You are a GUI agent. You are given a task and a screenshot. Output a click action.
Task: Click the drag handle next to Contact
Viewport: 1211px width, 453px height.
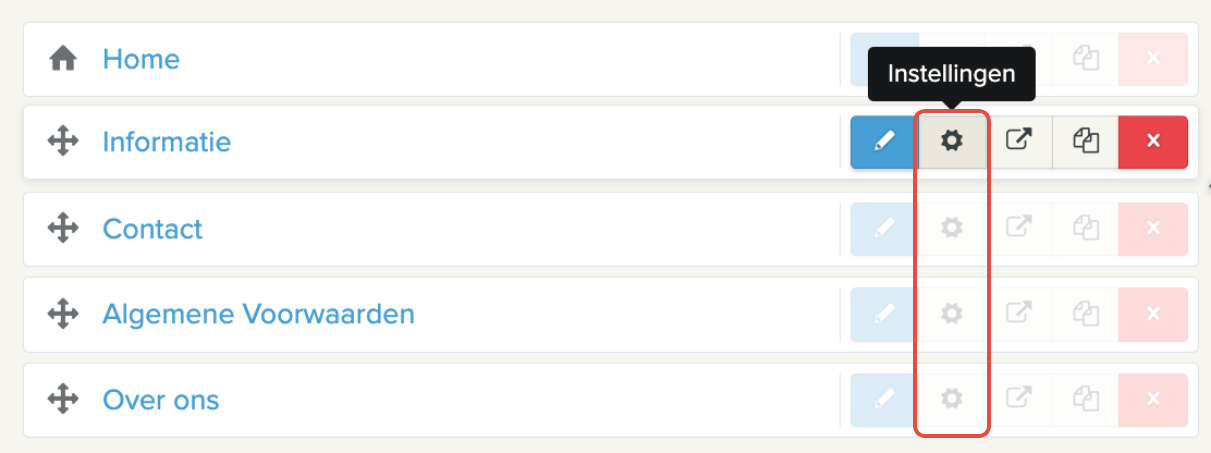[63, 228]
